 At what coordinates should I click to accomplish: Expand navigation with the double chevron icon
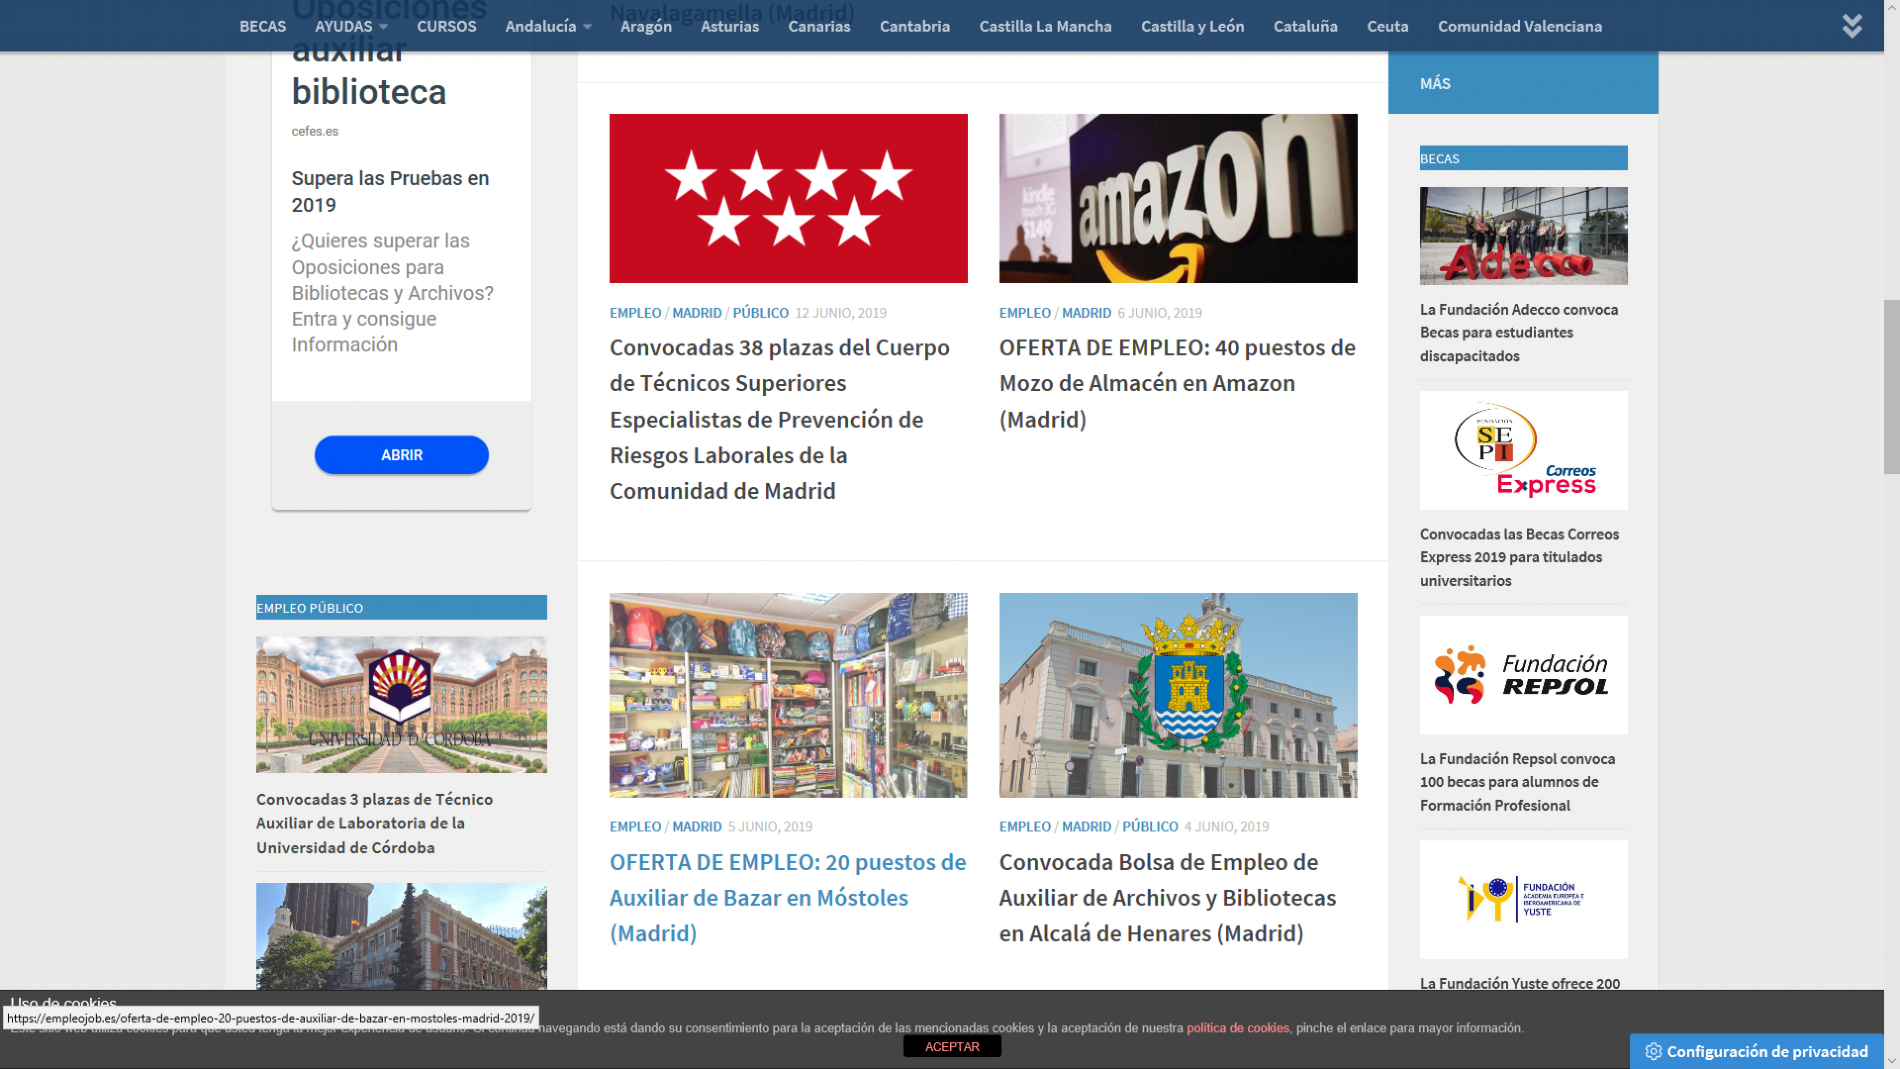point(1852,26)
